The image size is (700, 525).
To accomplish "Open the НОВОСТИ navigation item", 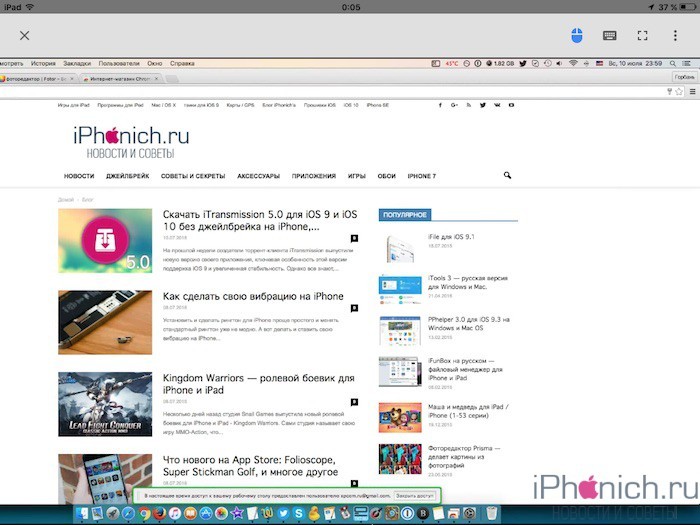I will 79,176.
